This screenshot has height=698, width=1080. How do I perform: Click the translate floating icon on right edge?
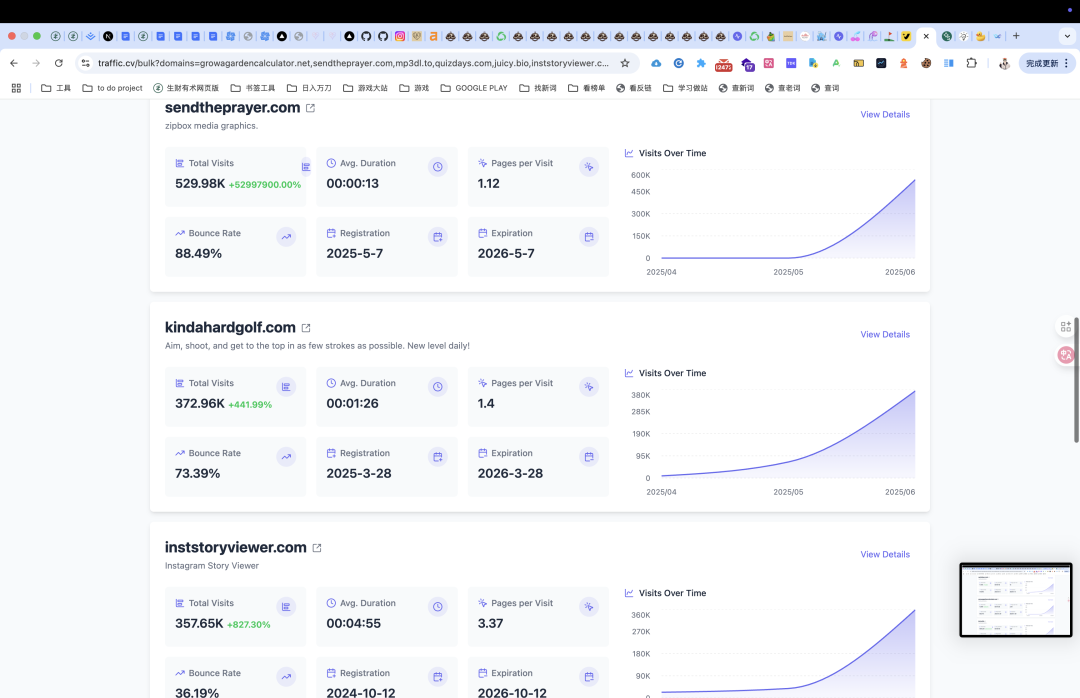point(1066,355)
